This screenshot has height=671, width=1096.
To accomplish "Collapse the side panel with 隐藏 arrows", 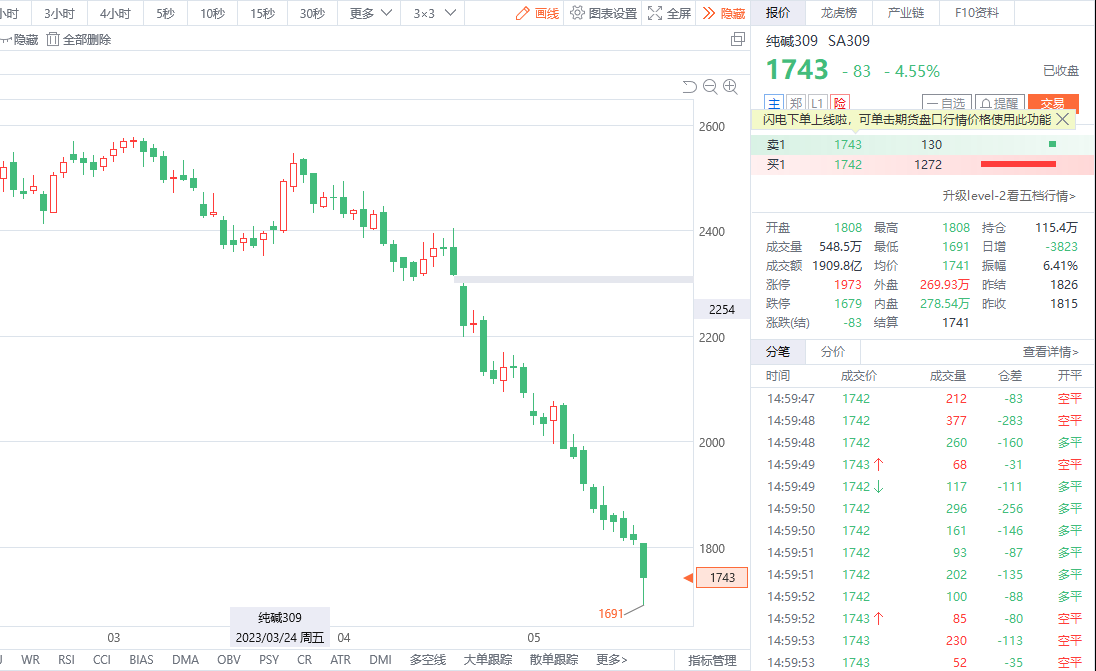I will [723, 13].
